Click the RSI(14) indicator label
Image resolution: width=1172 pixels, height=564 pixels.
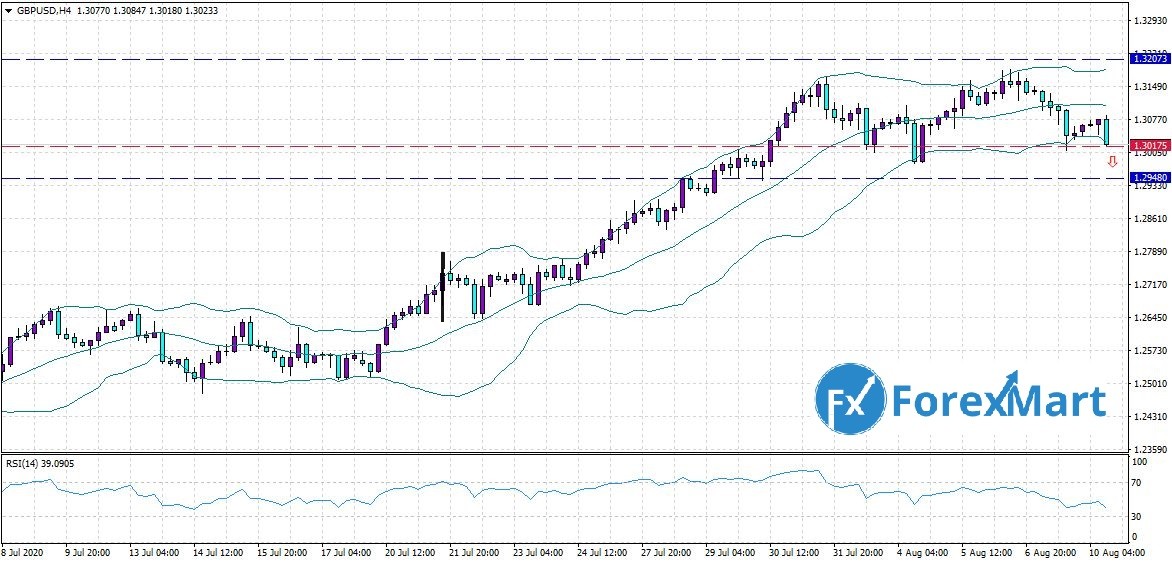[23, 463]
